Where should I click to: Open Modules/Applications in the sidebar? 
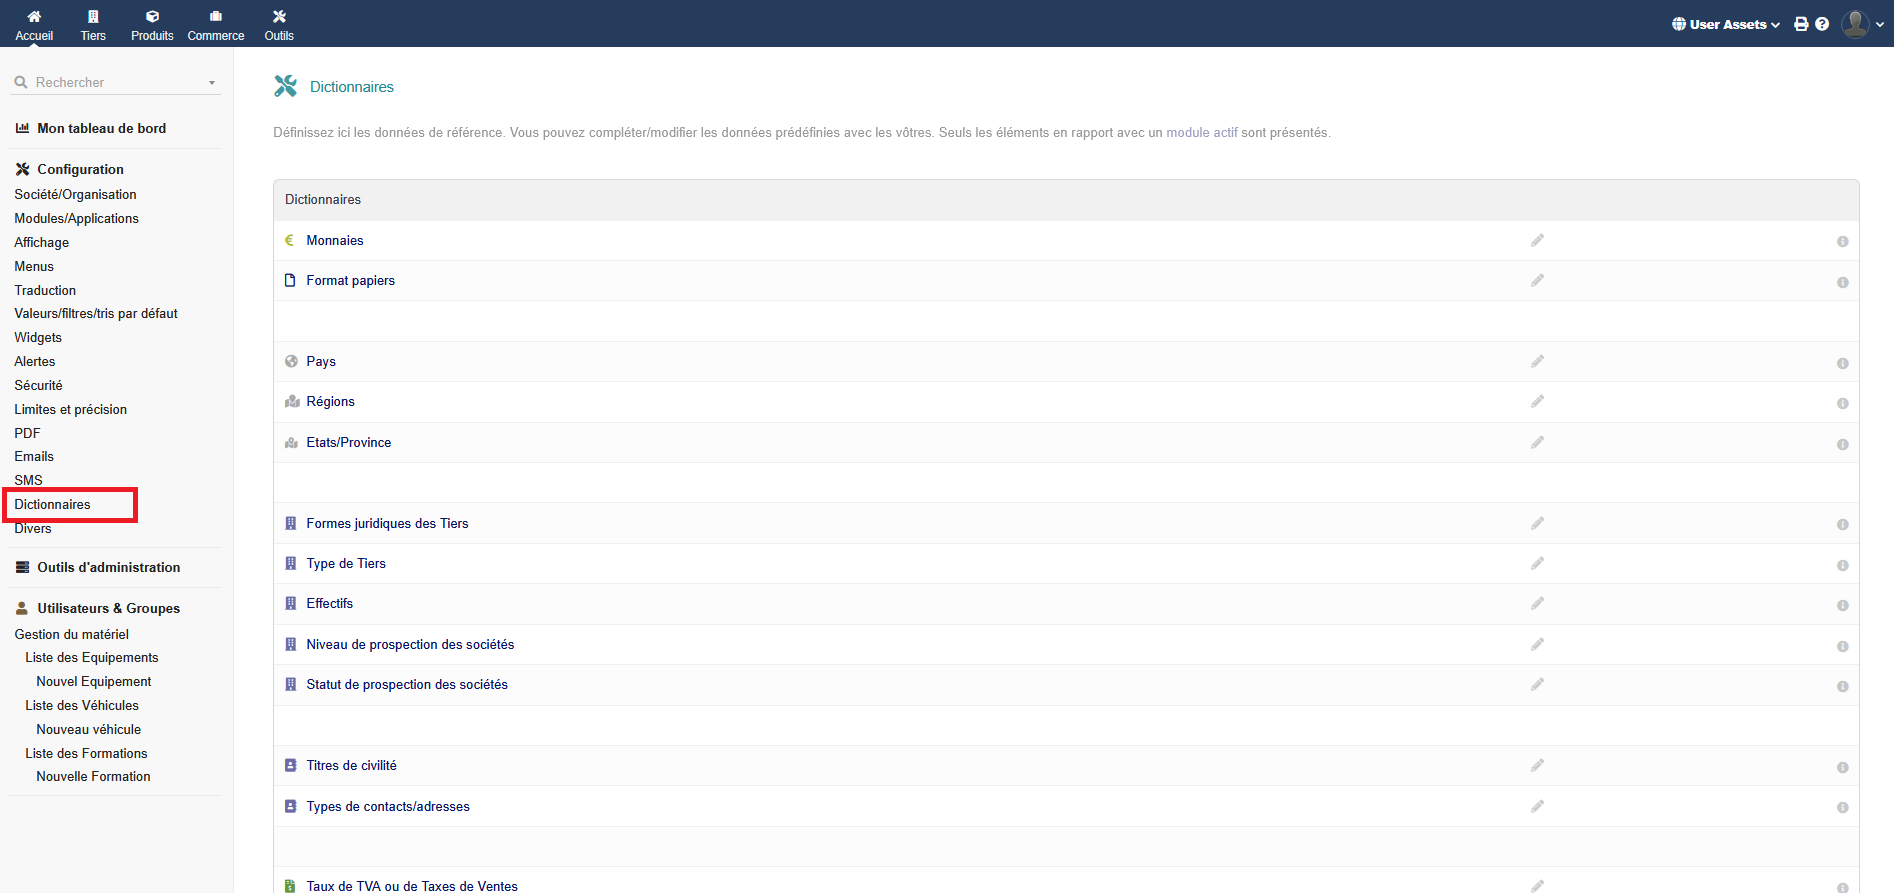[x=76, y=218]
